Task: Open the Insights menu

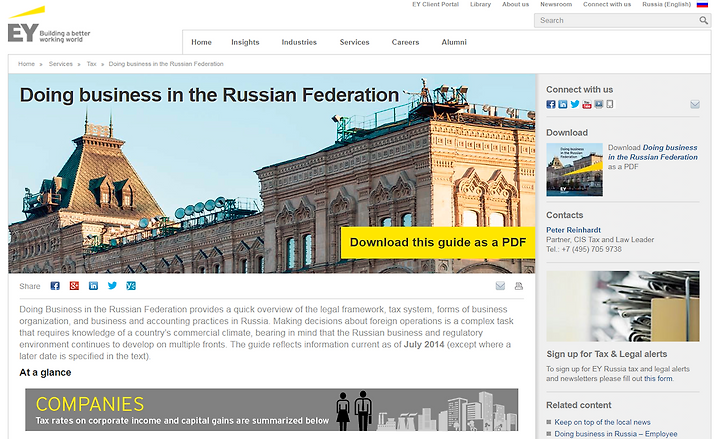Action: pyautogui.click(x=245, y=42)
